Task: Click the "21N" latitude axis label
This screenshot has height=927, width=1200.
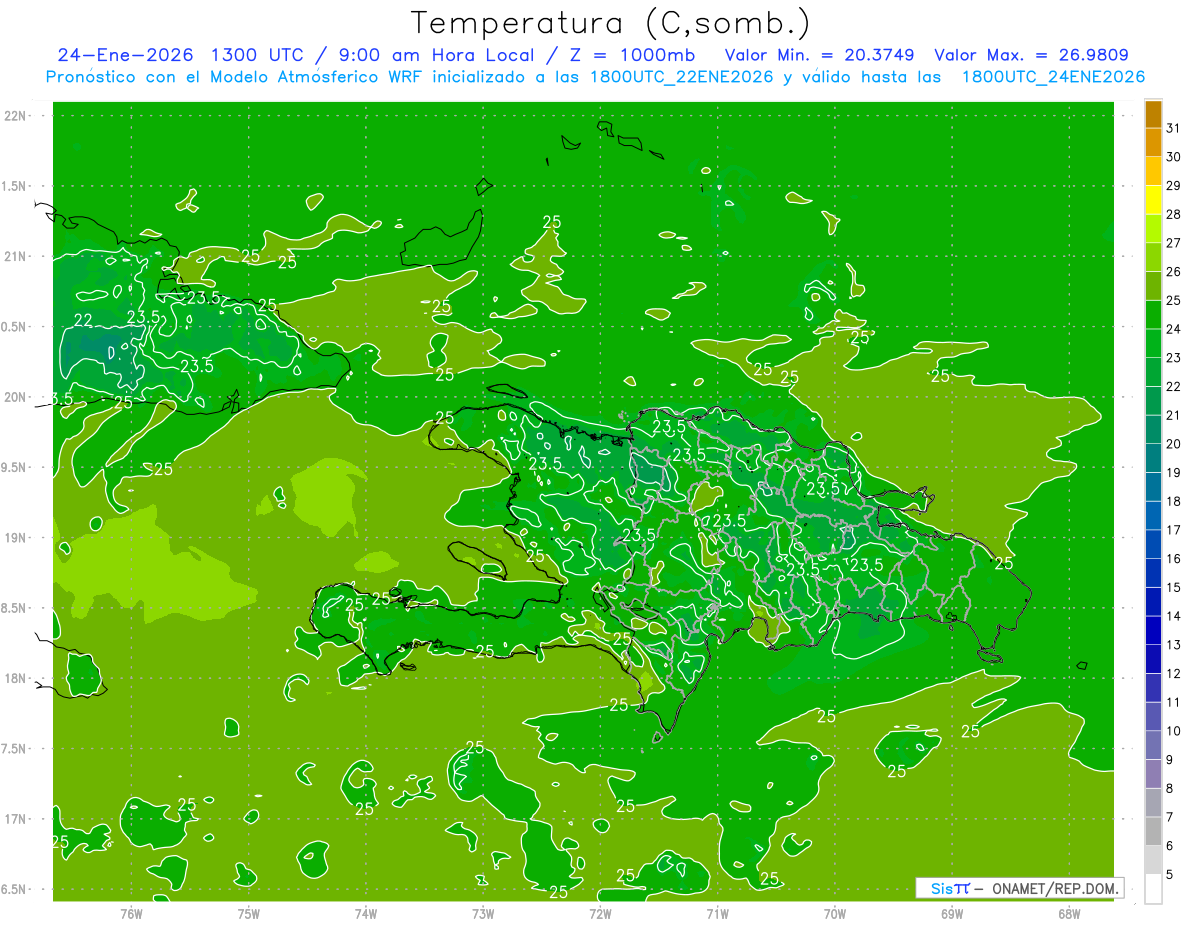Action: (x=16, y=257)
